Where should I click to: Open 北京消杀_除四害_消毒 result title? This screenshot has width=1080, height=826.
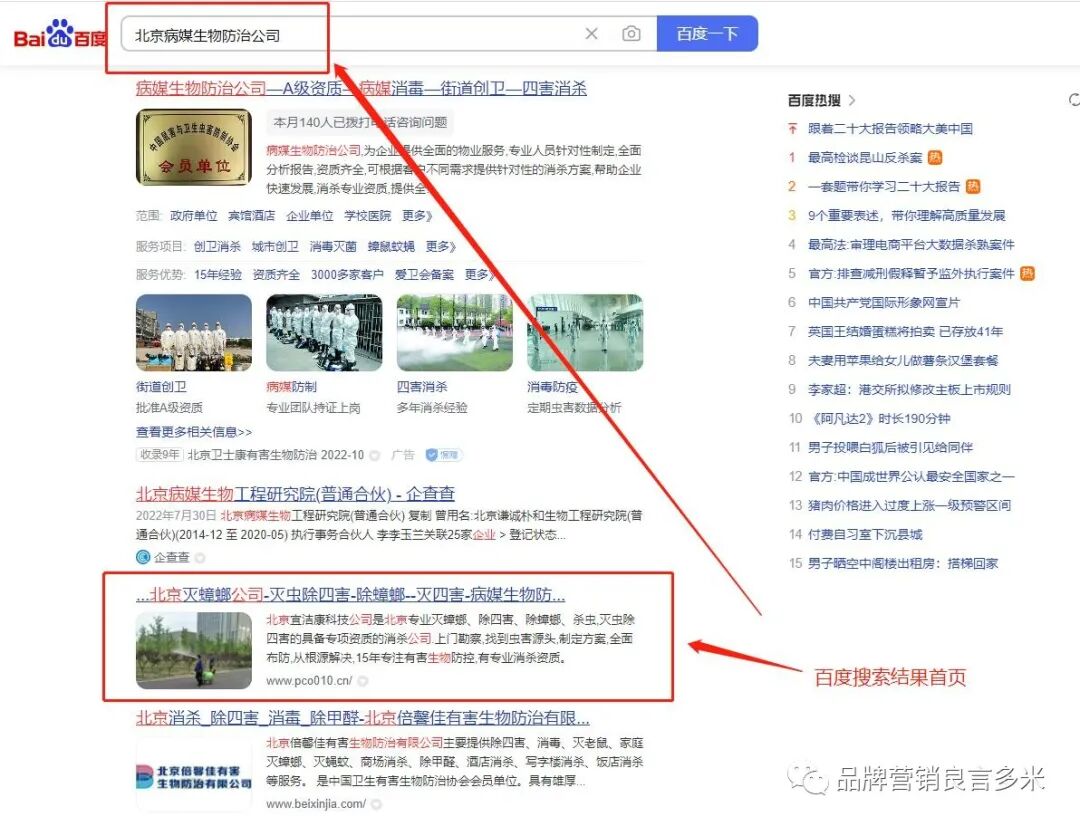point(362,718)
